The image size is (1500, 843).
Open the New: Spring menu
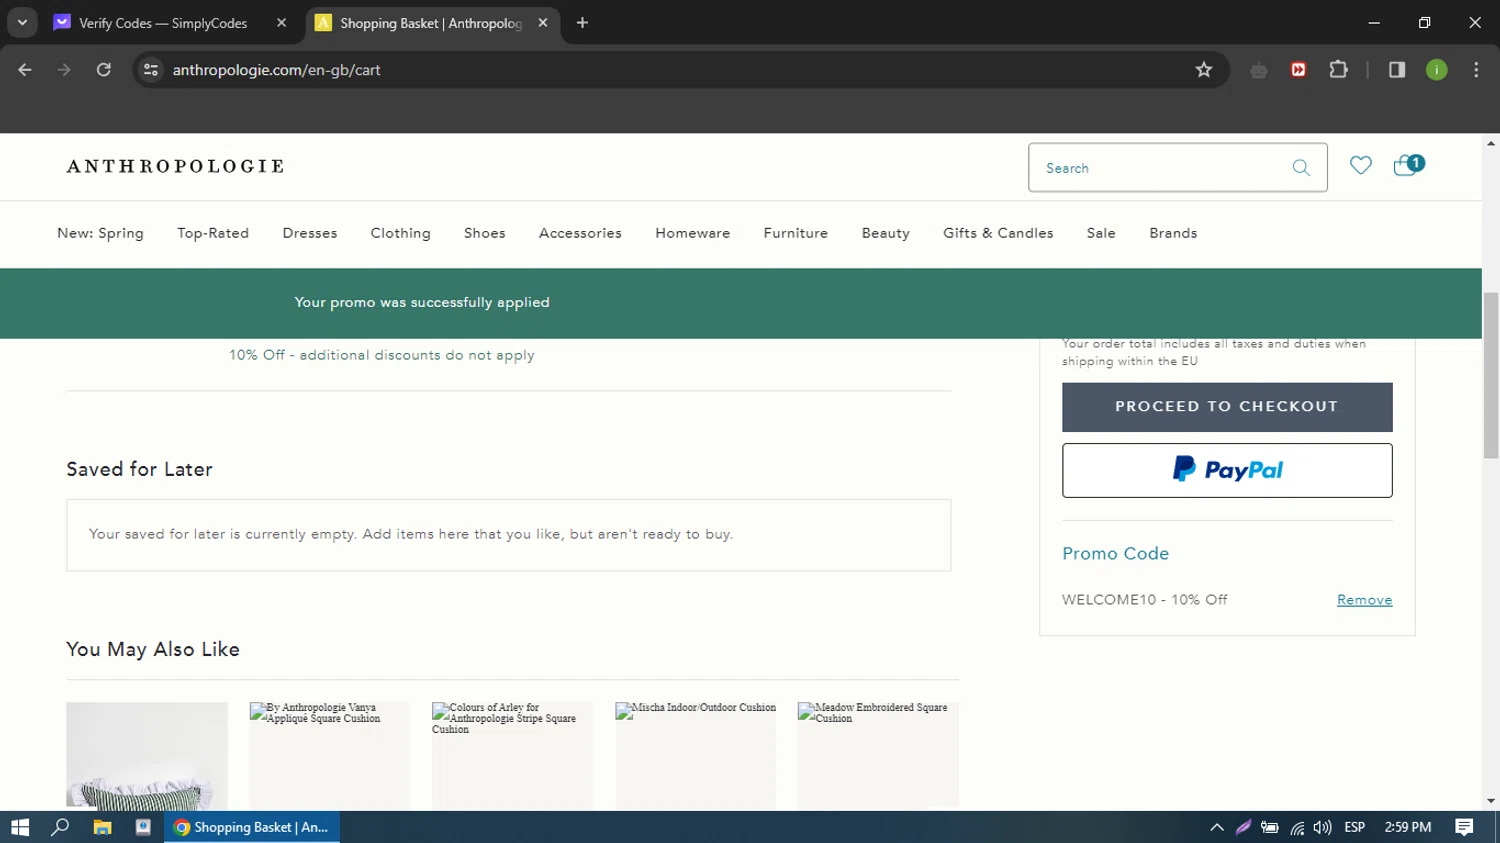point(100,233)
